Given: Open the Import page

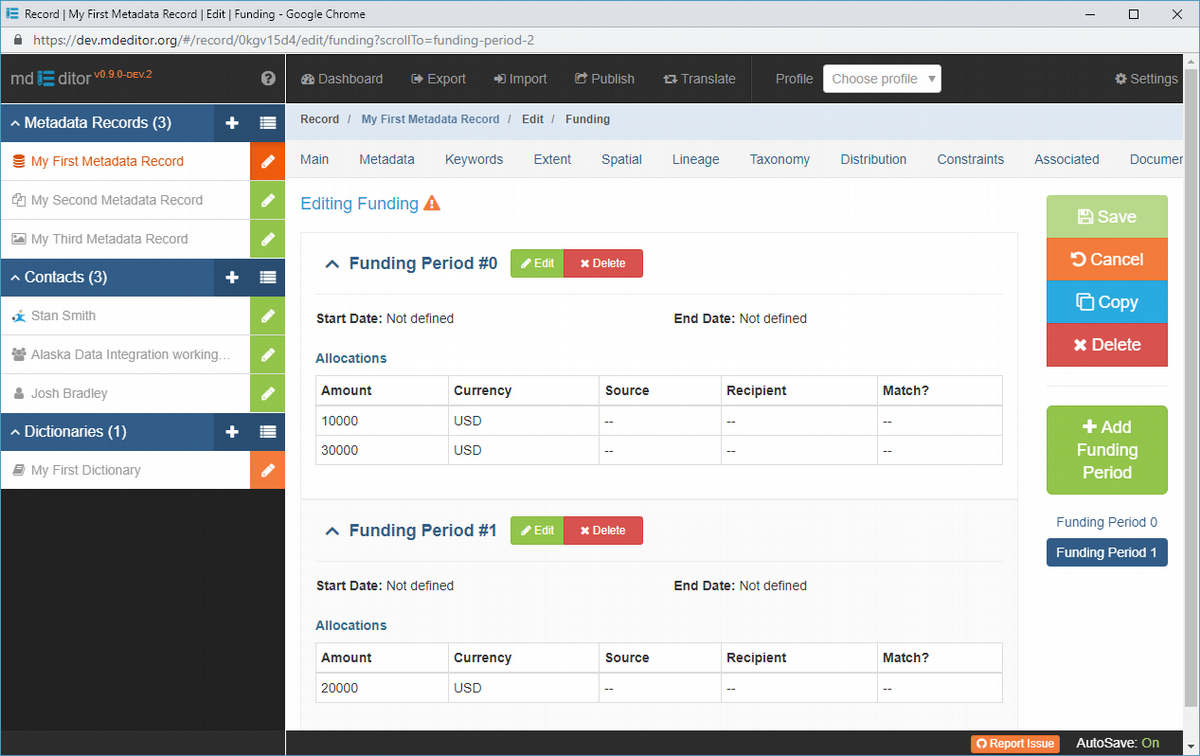Looking at the screenshot, I should click(520, 79).
